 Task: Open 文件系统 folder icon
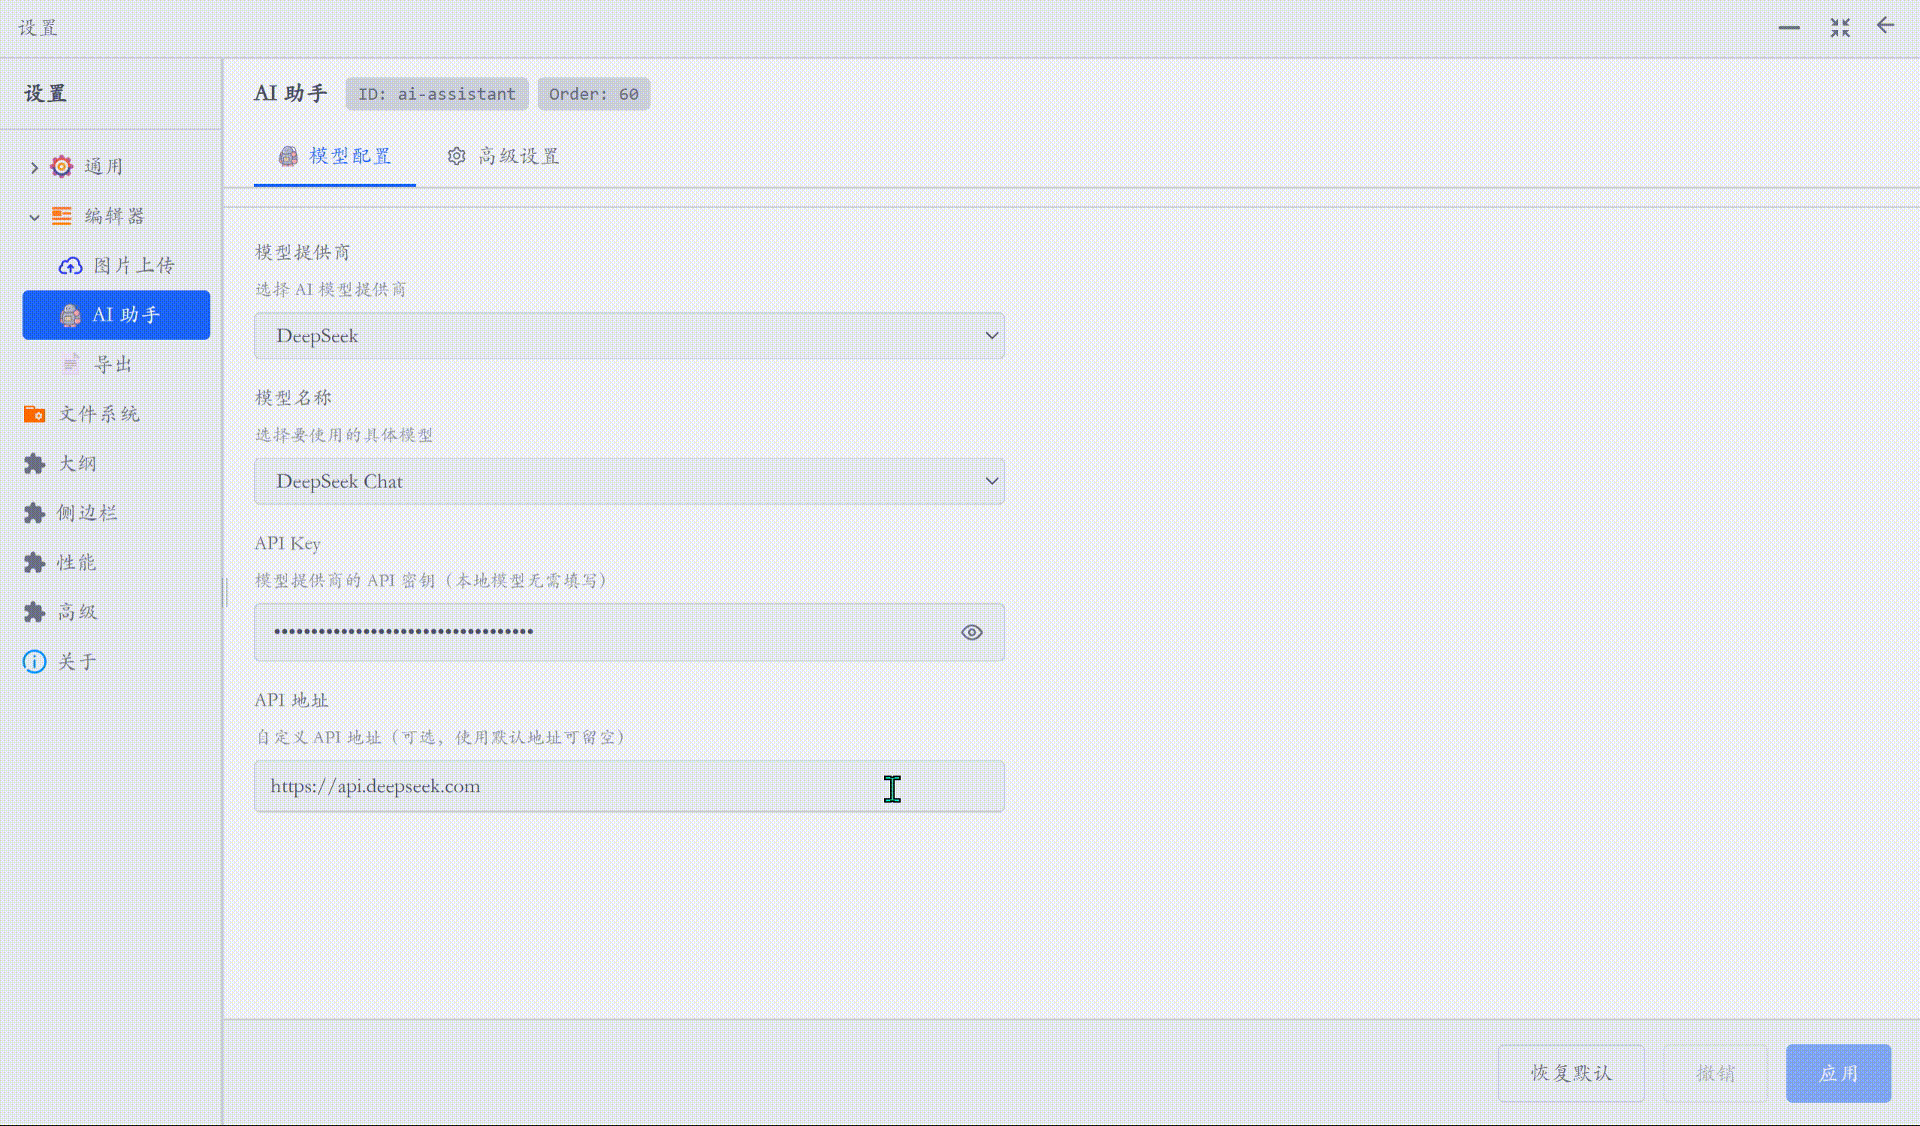pos(35,414)
